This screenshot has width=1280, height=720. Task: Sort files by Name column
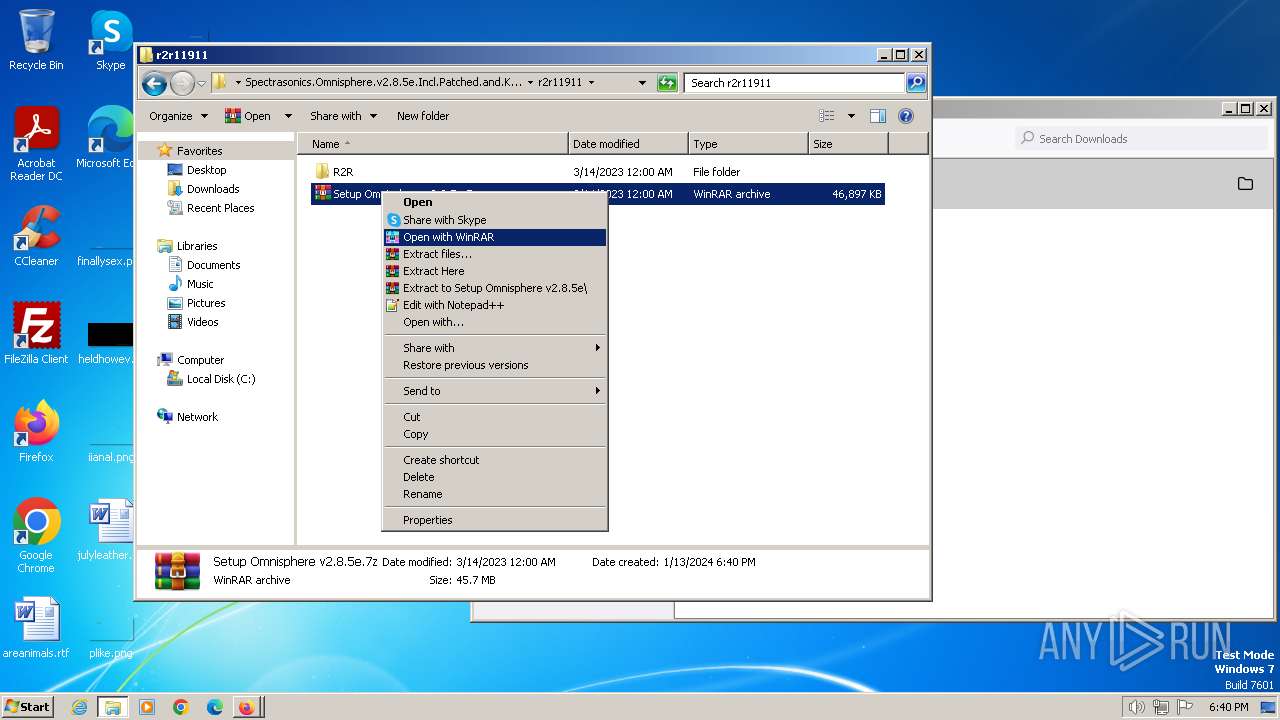tap(433, 144)
